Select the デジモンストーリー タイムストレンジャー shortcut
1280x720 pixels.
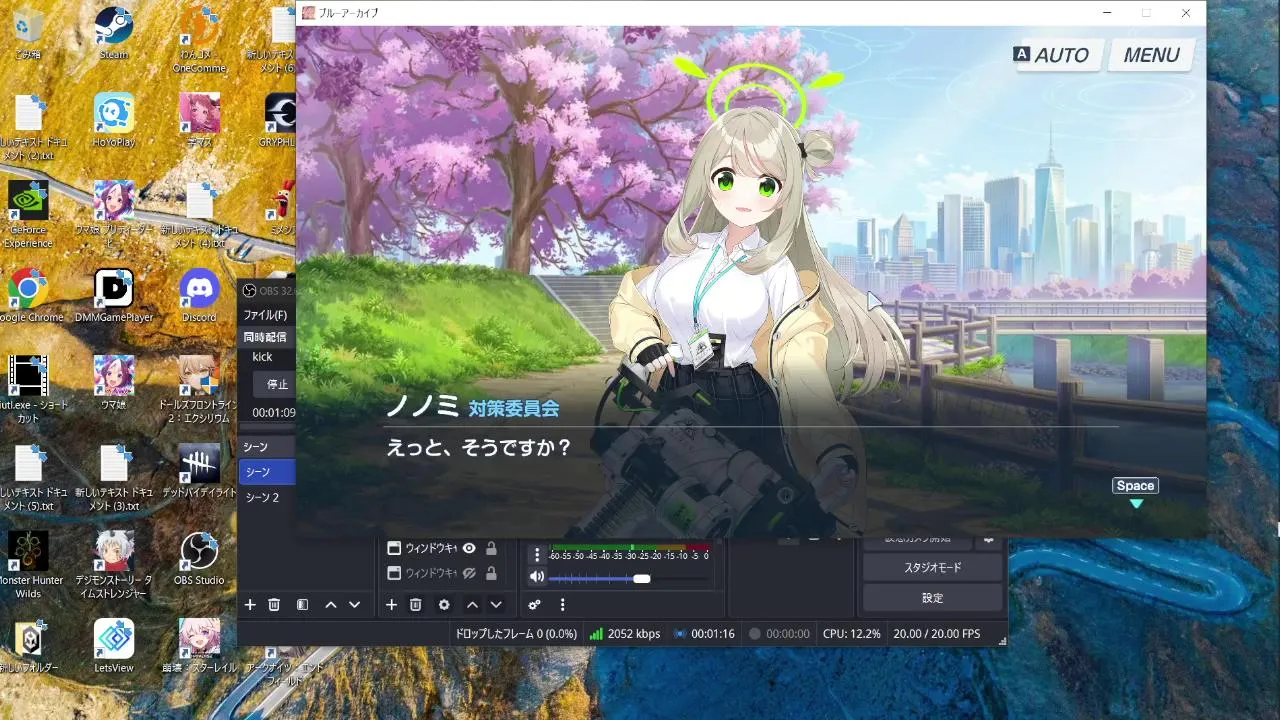click(x=114, y=565)
